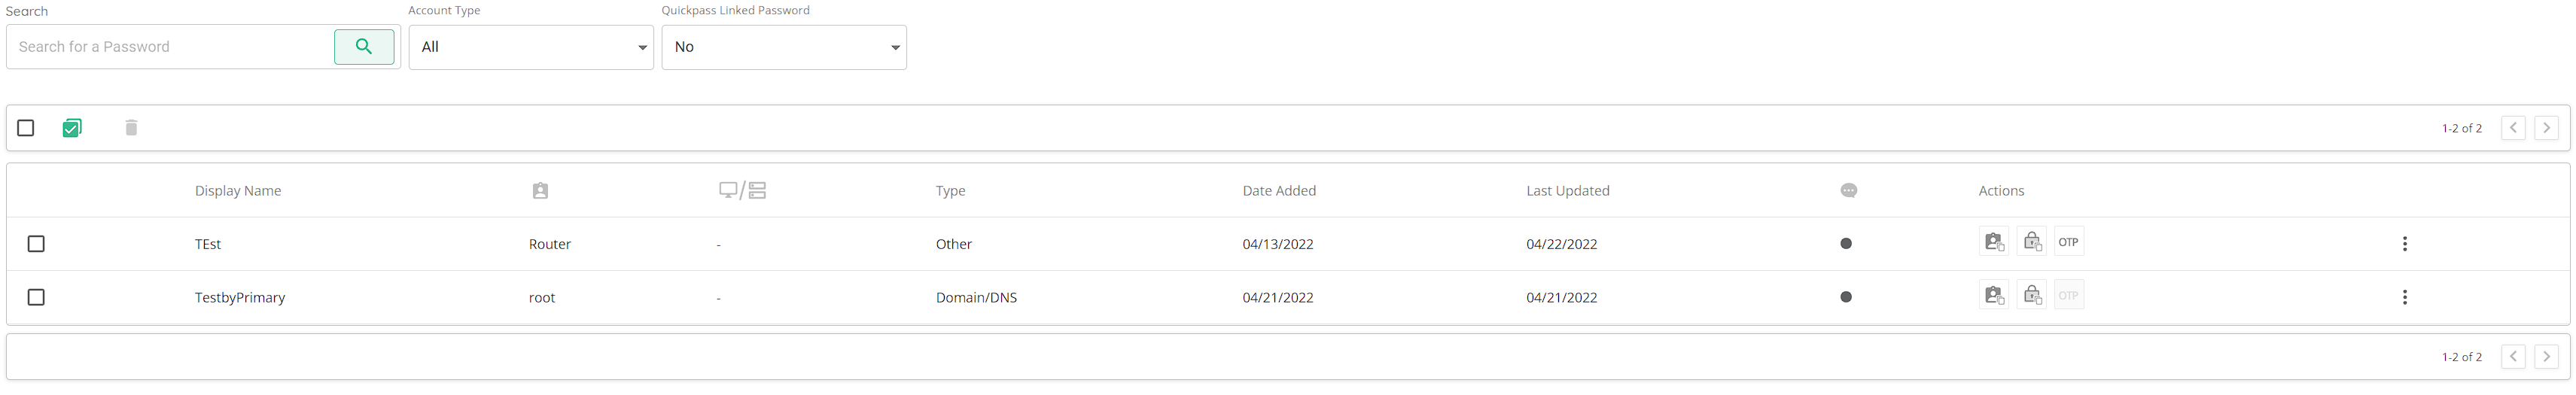The image size is (2576, 395).
Task: Expand the Quickpass Linked Password dropdown
Action: (x=784, y=47)
